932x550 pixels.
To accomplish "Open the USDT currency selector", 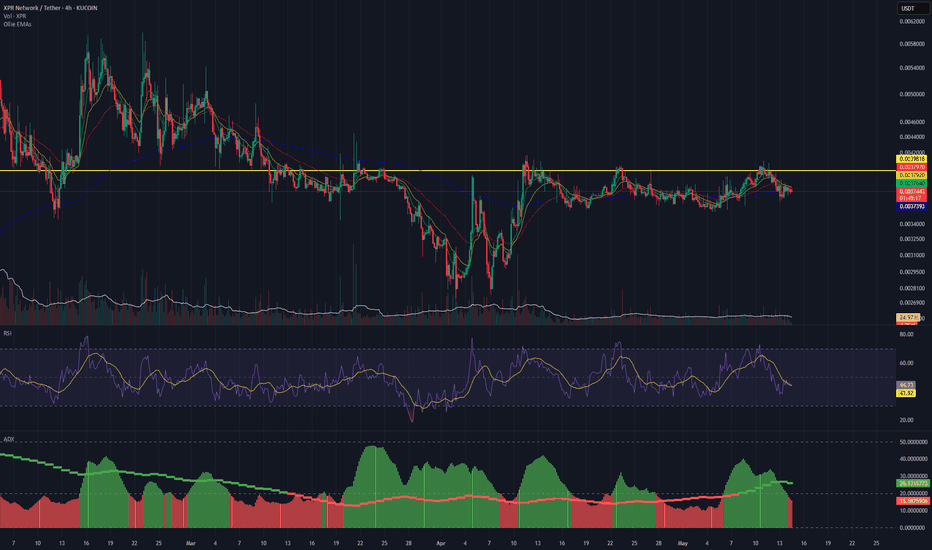I will point(912,8).
